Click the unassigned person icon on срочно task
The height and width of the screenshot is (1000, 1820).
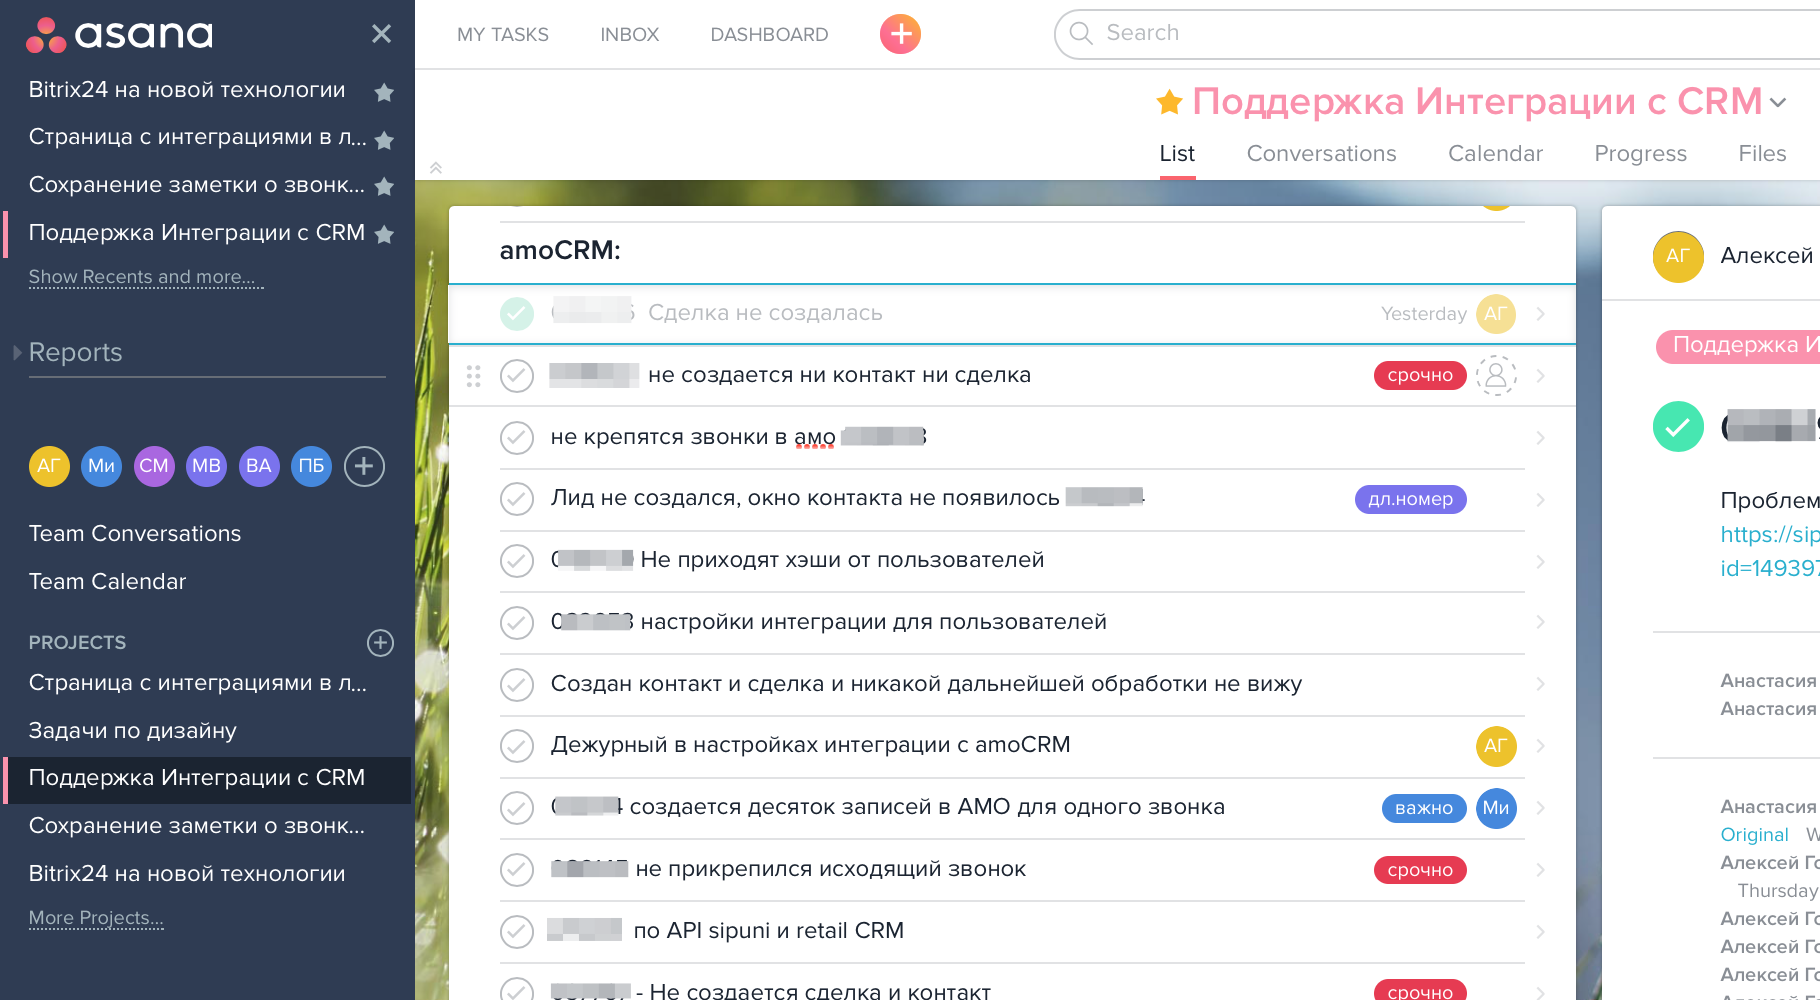[1495, 375]
